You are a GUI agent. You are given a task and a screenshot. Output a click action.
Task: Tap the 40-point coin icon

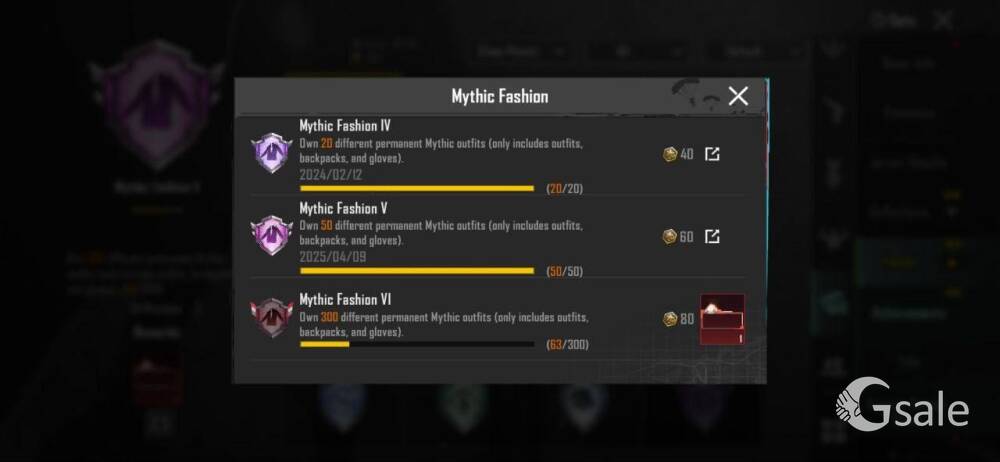click(670, 154)
